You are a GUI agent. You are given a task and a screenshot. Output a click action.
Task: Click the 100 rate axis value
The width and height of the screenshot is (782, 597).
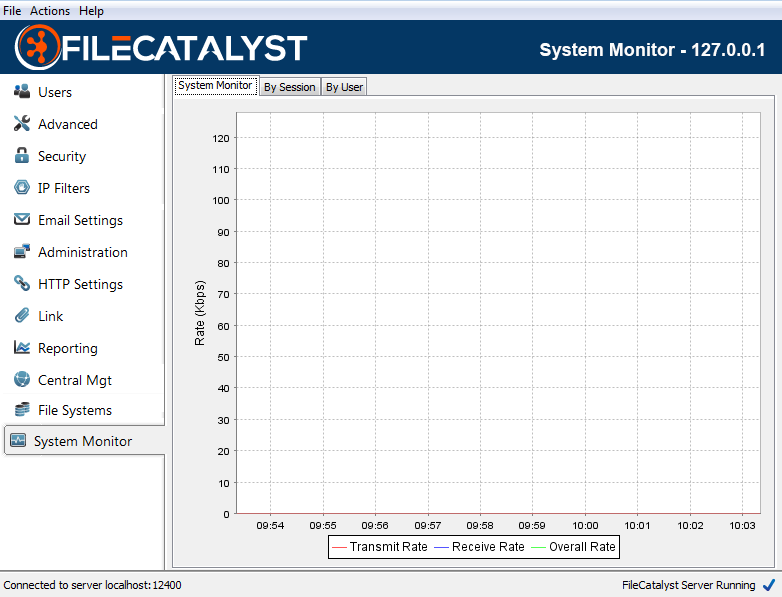pyautogui.click(x=221, y=200)
